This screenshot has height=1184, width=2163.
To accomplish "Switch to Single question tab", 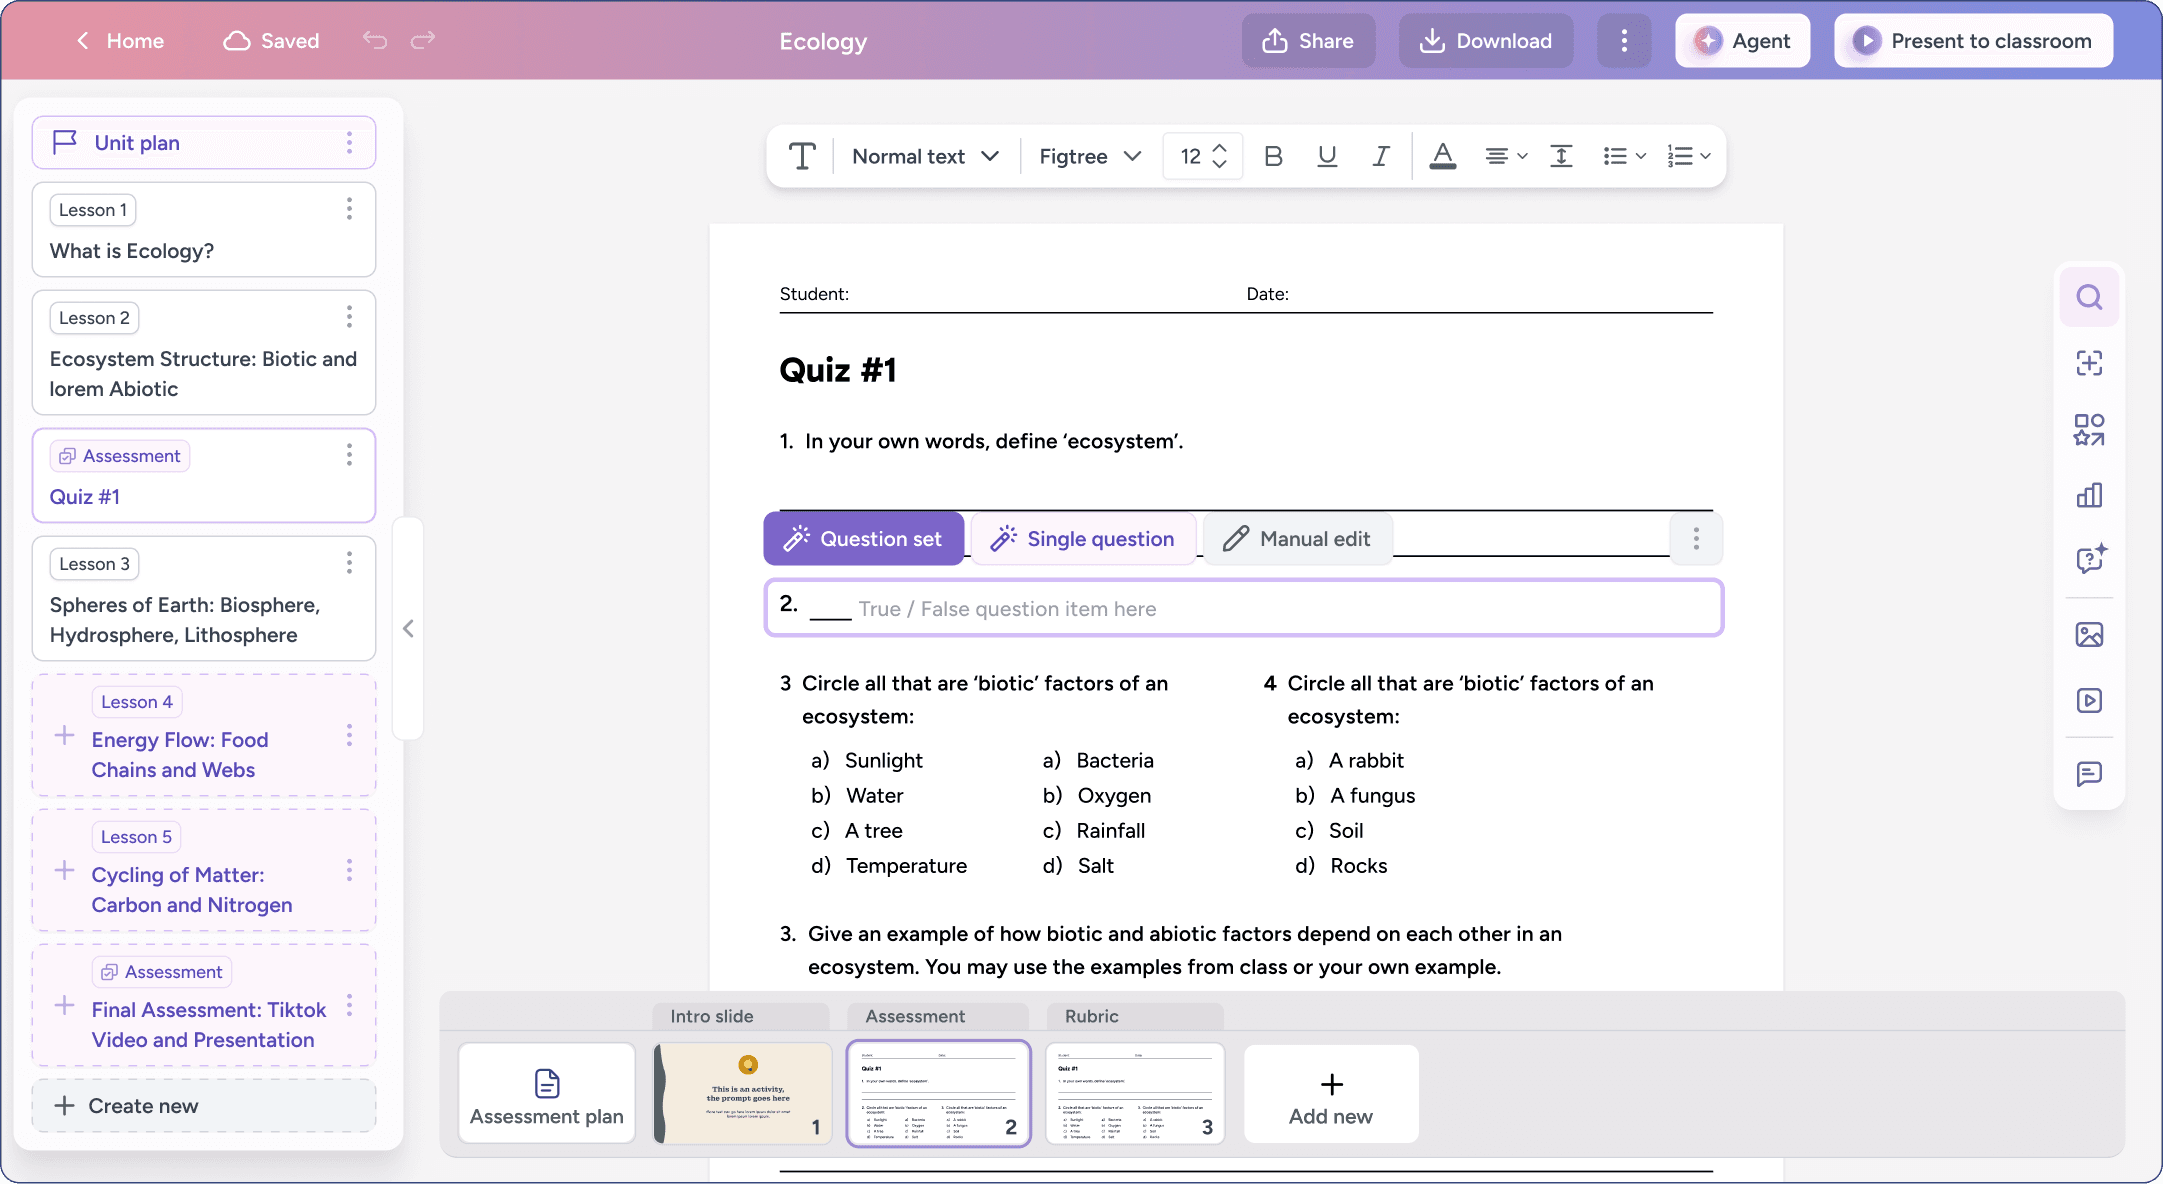I will (x=1083, y=539).
